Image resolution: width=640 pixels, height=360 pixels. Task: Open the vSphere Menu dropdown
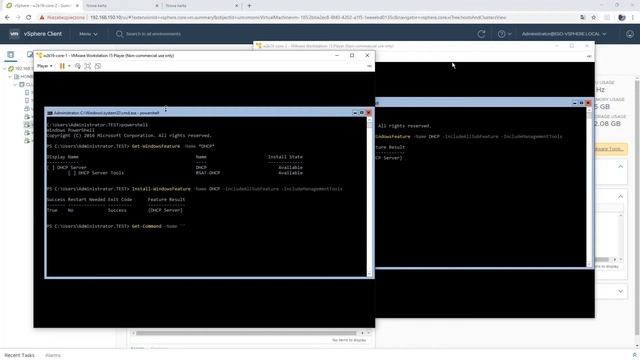tap(88, 34)
